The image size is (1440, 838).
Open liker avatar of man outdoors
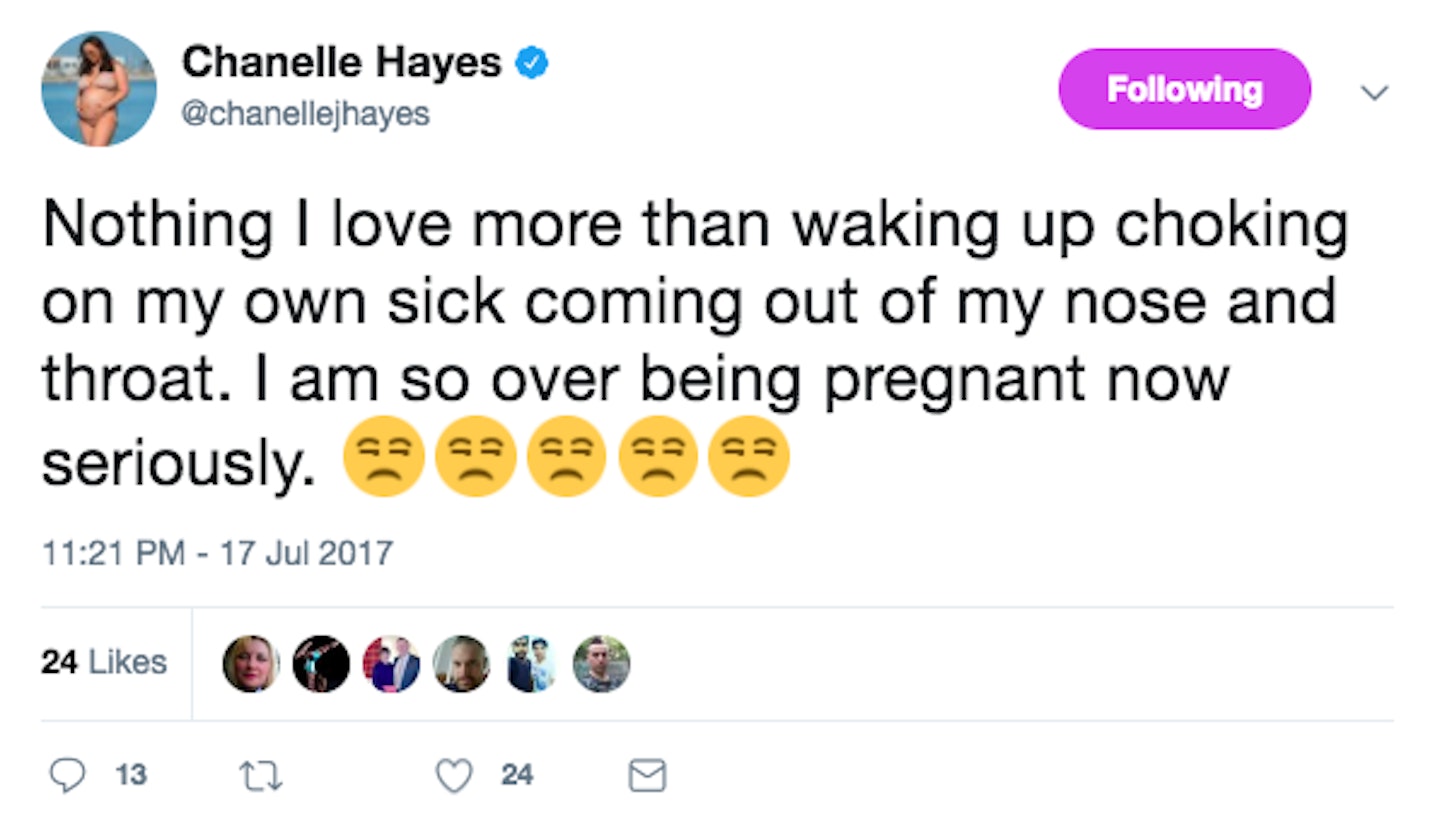pos(601,664)
